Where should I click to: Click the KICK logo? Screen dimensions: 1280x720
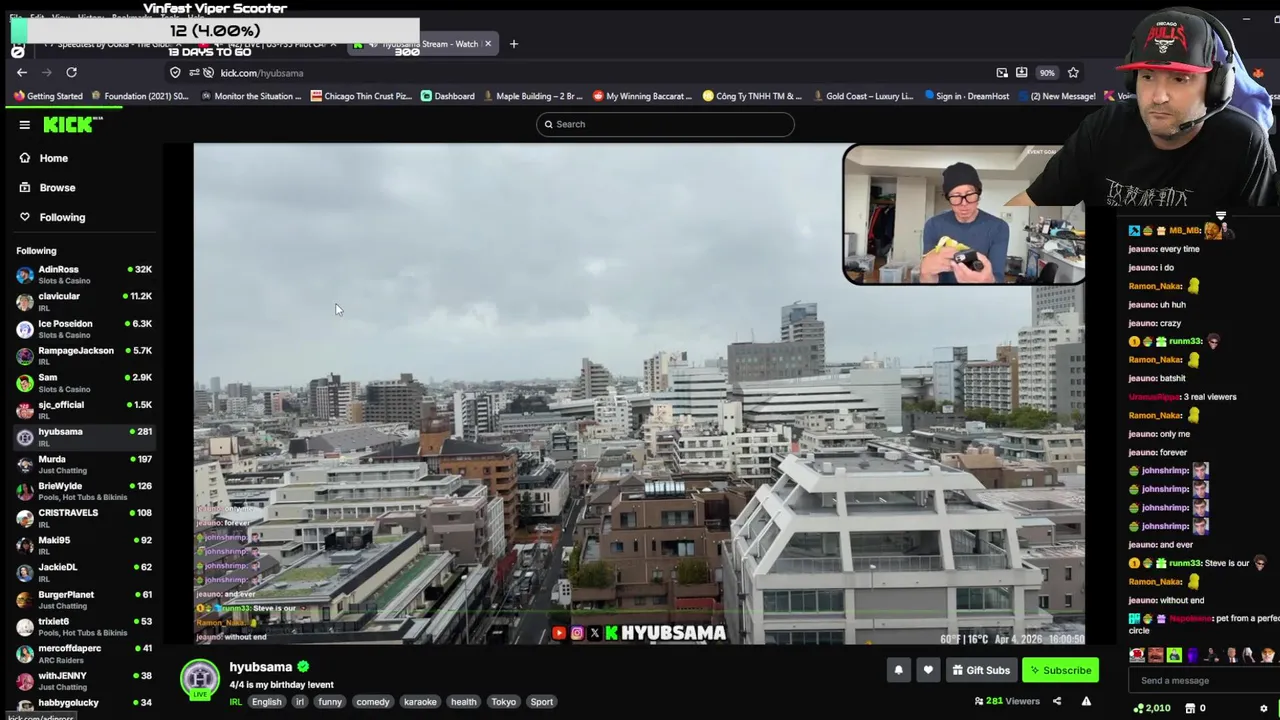coord(72,125)
